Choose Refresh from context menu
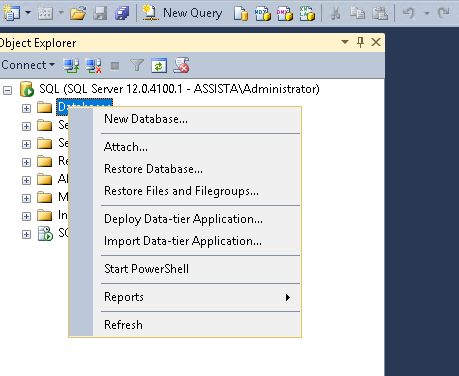Image resolution: width=459 pixels, height=376 pixels. coord(197,325)
